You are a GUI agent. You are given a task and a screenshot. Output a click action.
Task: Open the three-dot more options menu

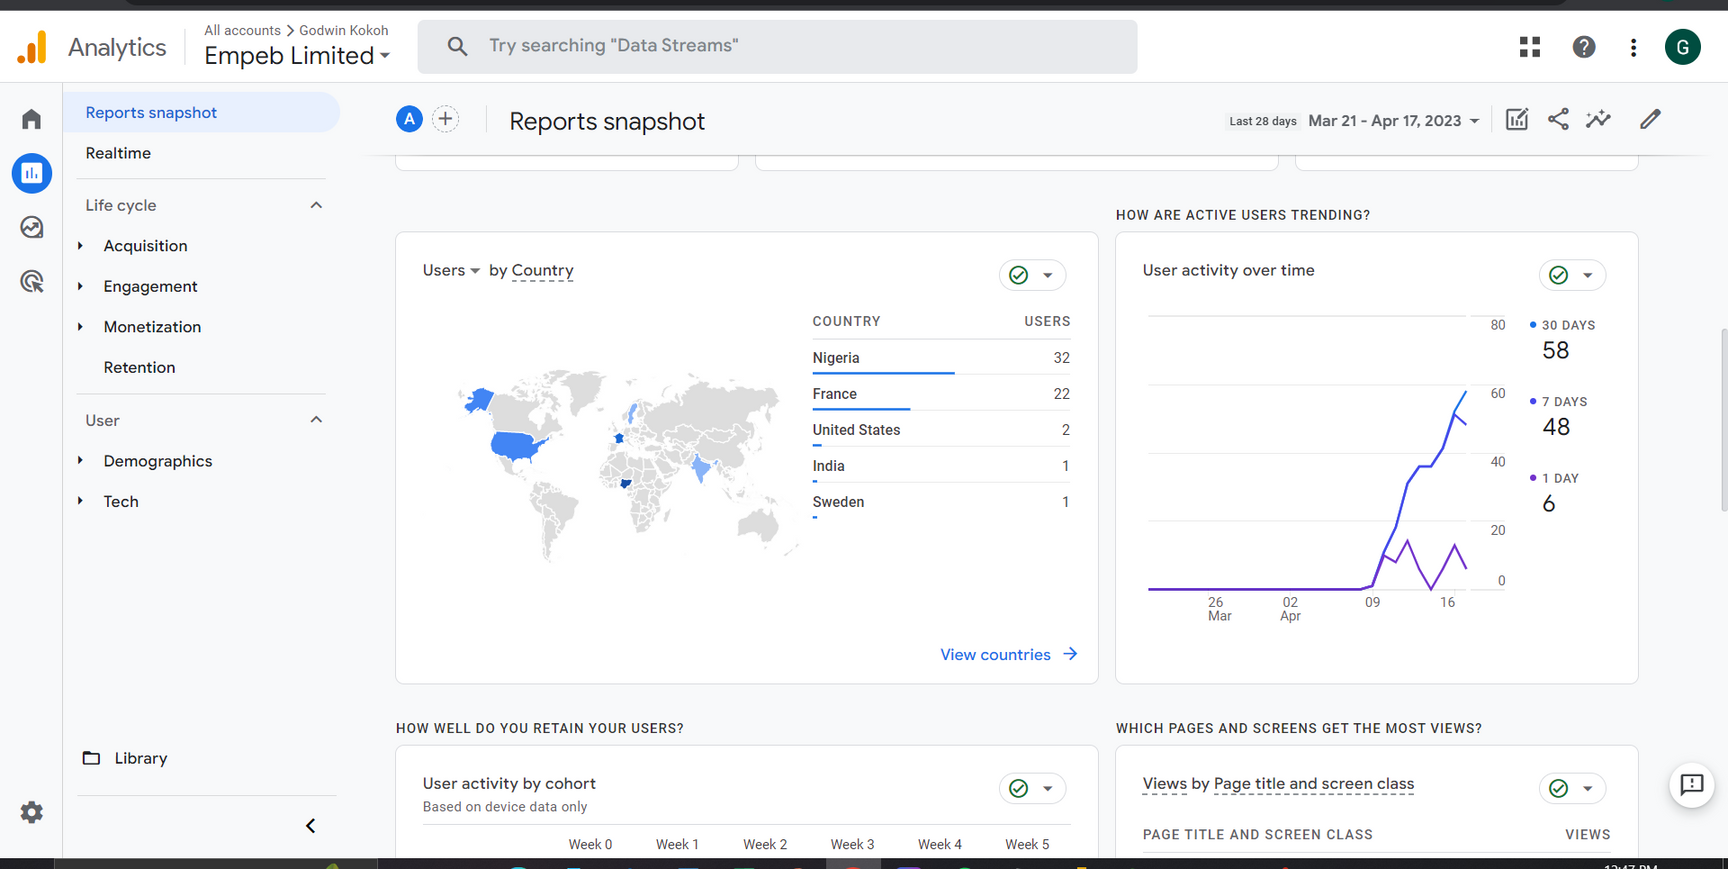1634,47
